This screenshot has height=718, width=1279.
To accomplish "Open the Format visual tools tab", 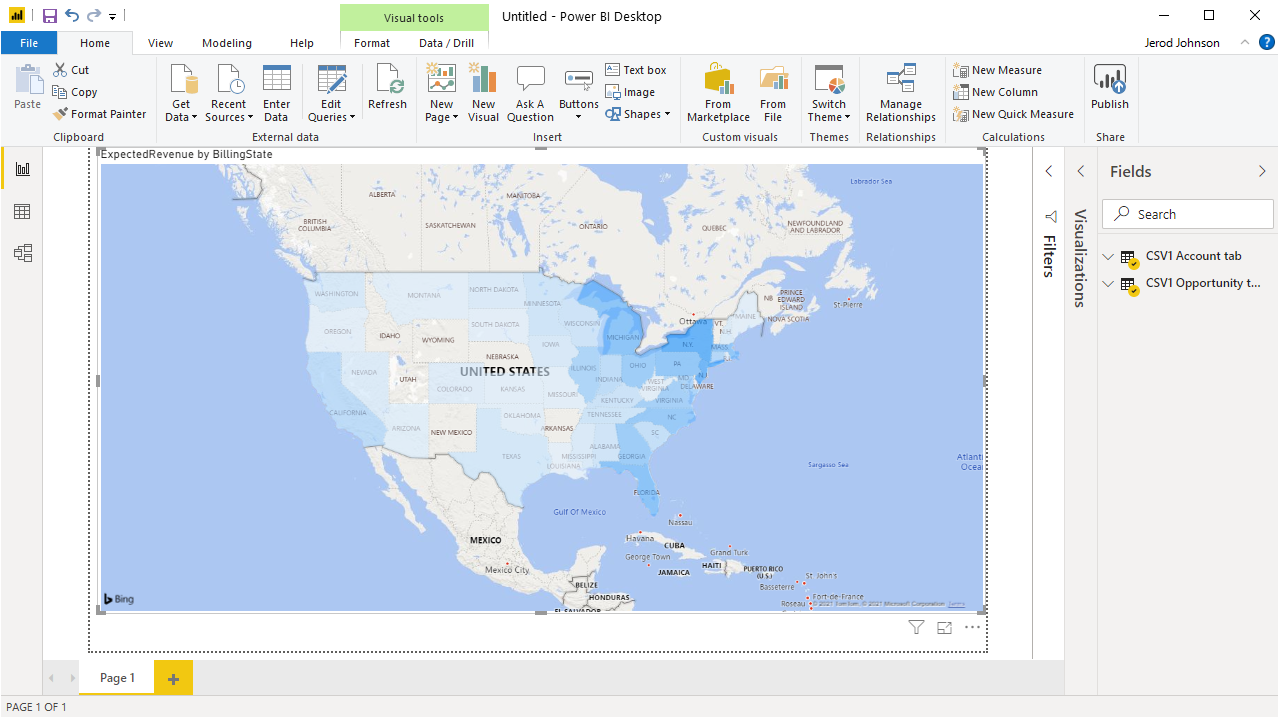I will (372, 43).
